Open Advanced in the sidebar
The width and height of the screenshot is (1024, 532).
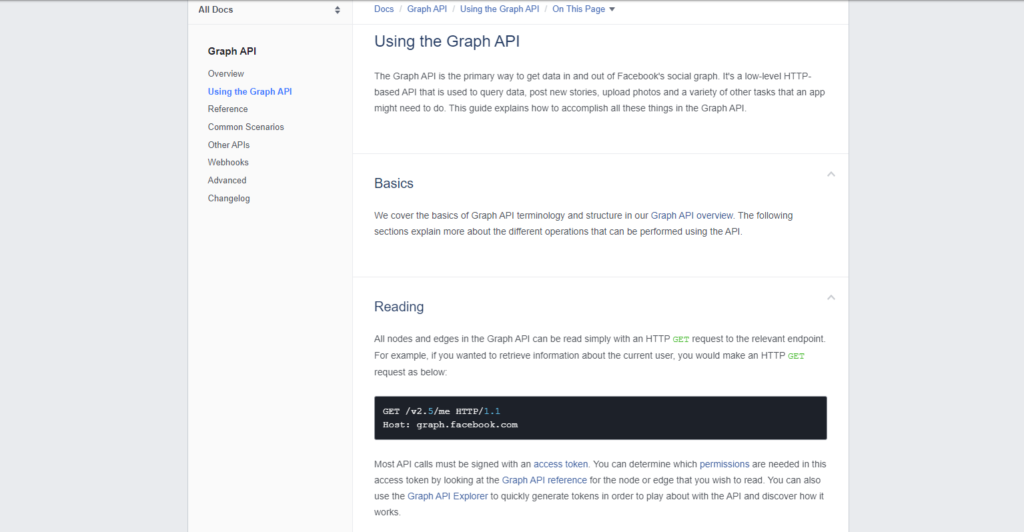point(227,180)
